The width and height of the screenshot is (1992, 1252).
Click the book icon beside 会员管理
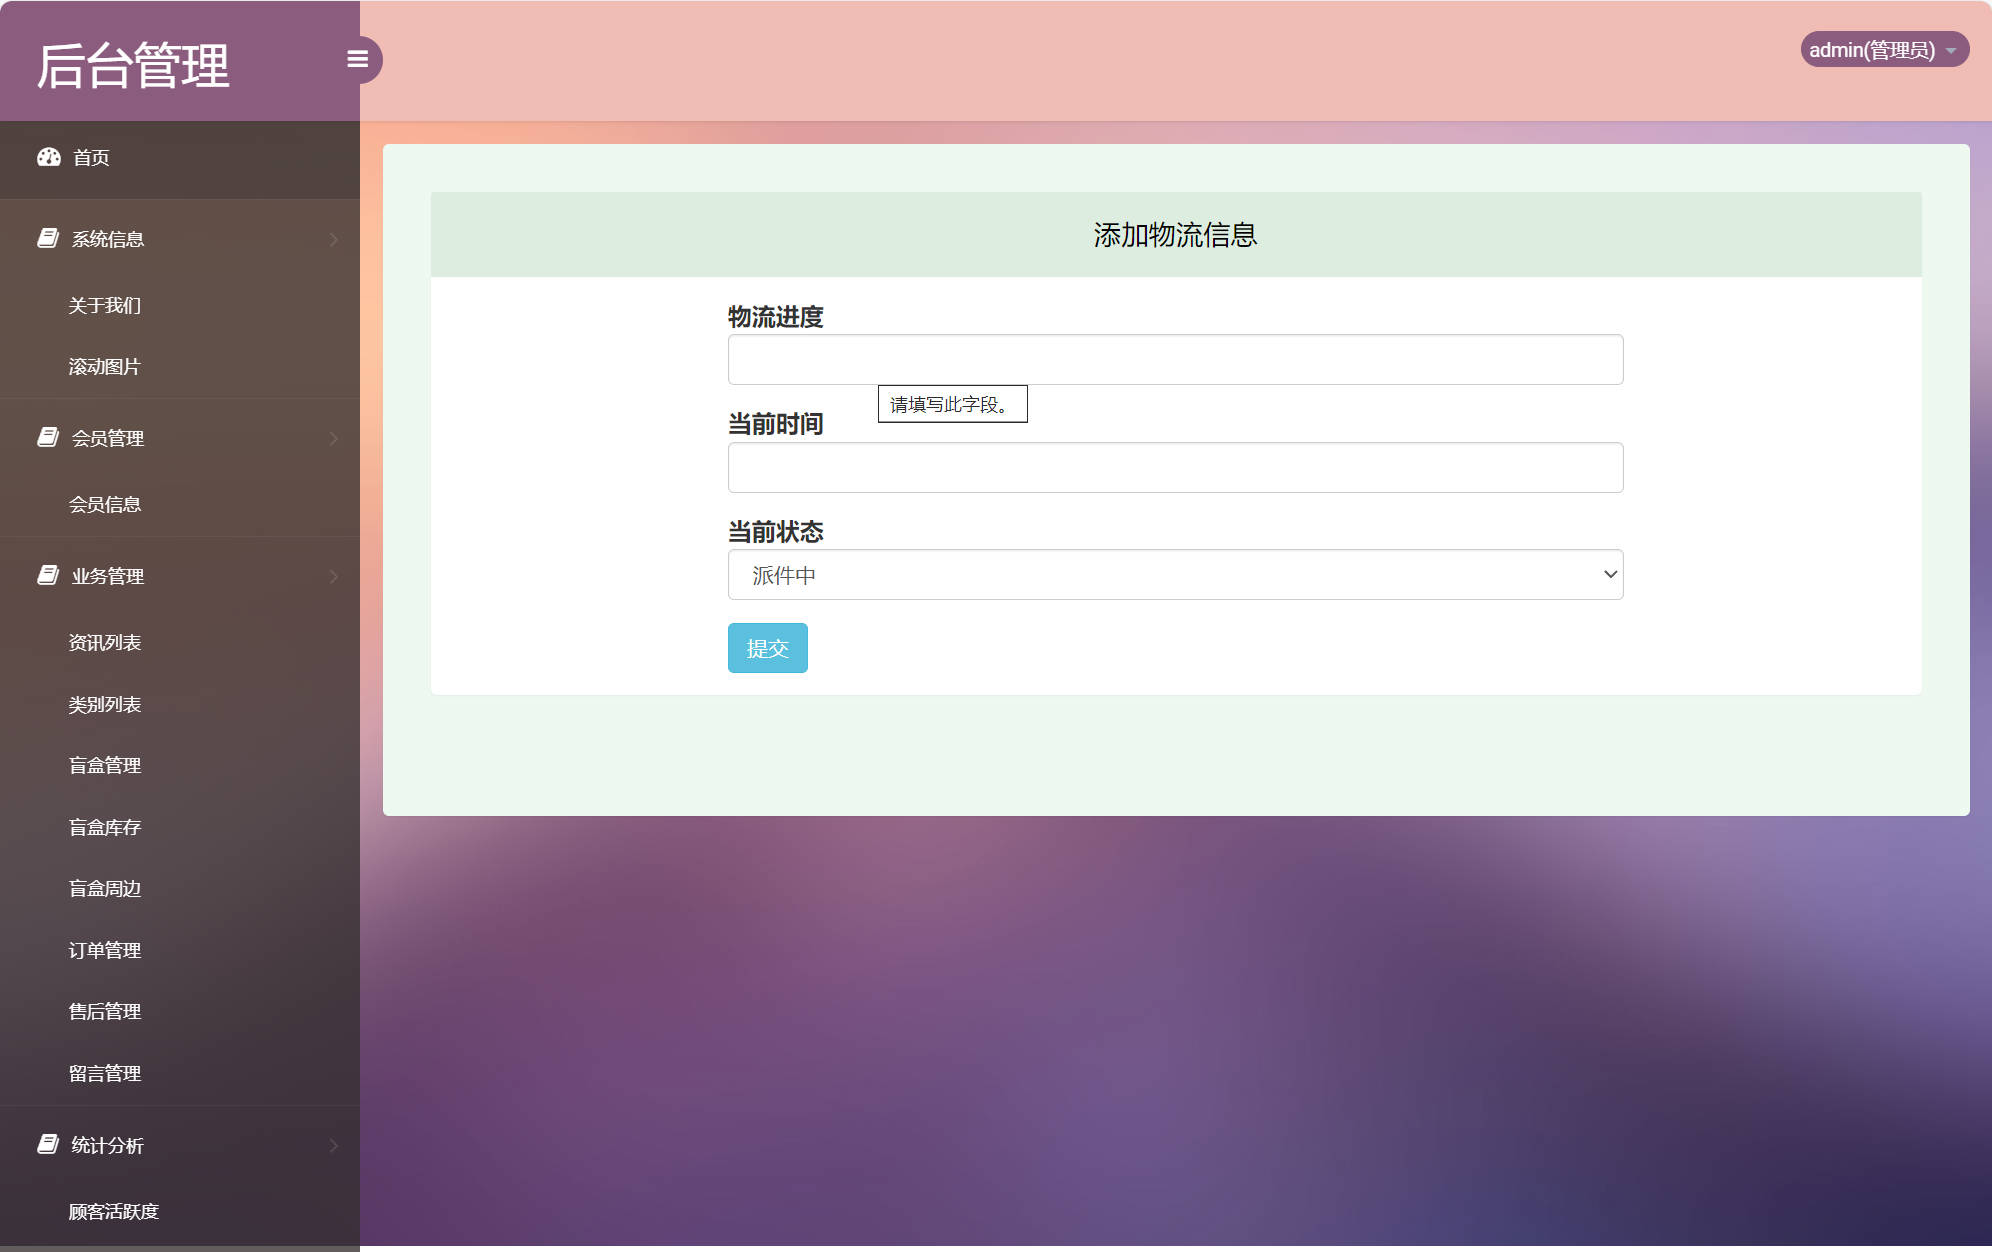click(46, 437)
